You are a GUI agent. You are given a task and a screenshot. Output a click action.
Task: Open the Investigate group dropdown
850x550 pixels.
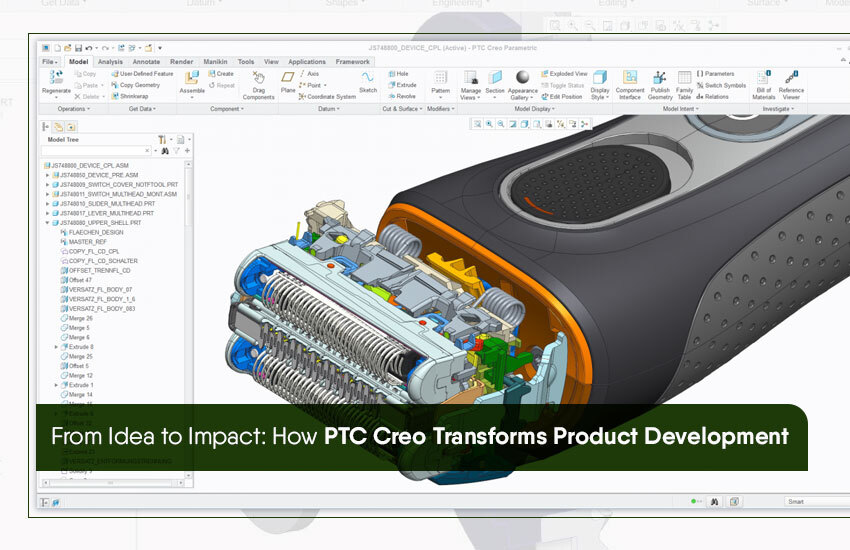(x=778, y=109)
